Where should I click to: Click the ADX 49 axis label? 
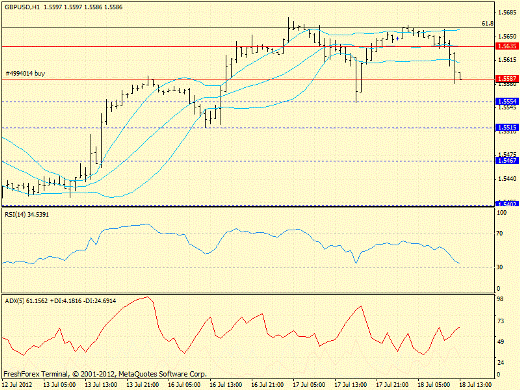click(500, 342)
